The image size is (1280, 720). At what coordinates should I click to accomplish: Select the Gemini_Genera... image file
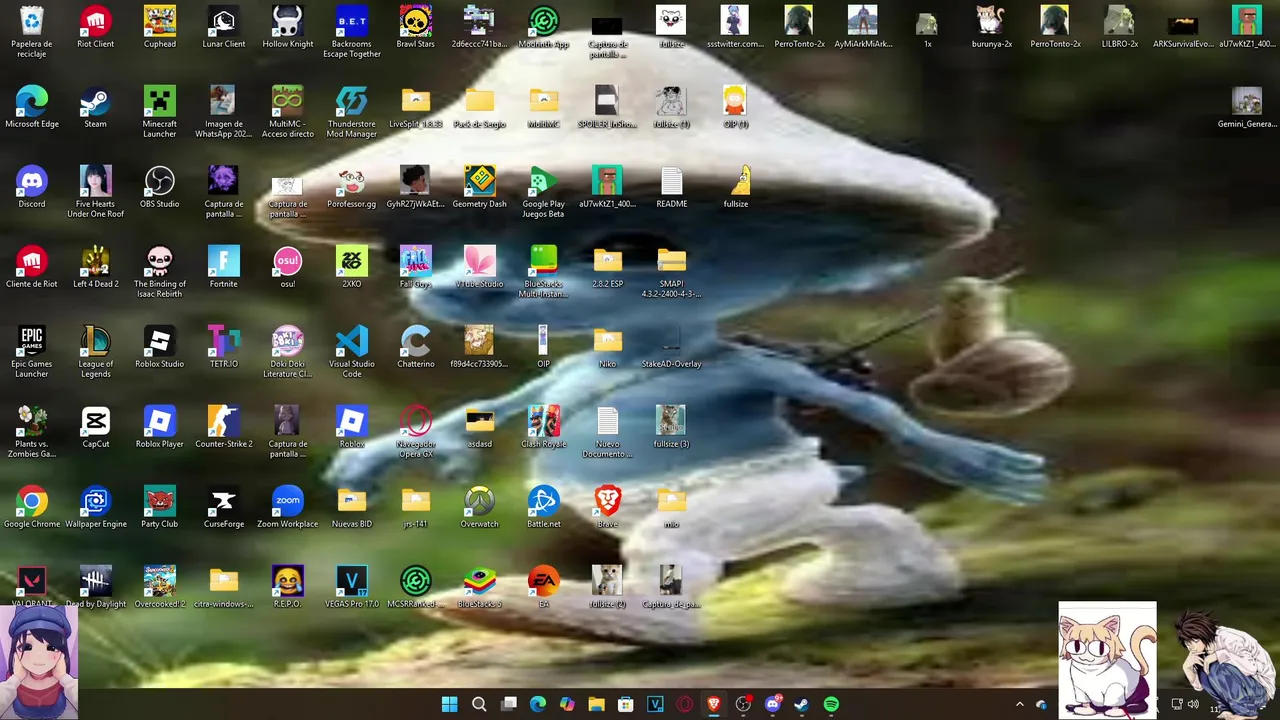(1247, 107)
